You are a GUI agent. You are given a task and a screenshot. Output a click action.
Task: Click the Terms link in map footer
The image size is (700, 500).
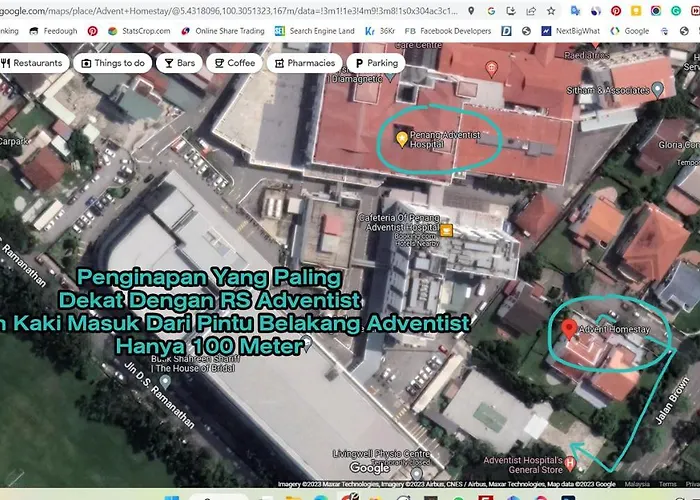668,484
